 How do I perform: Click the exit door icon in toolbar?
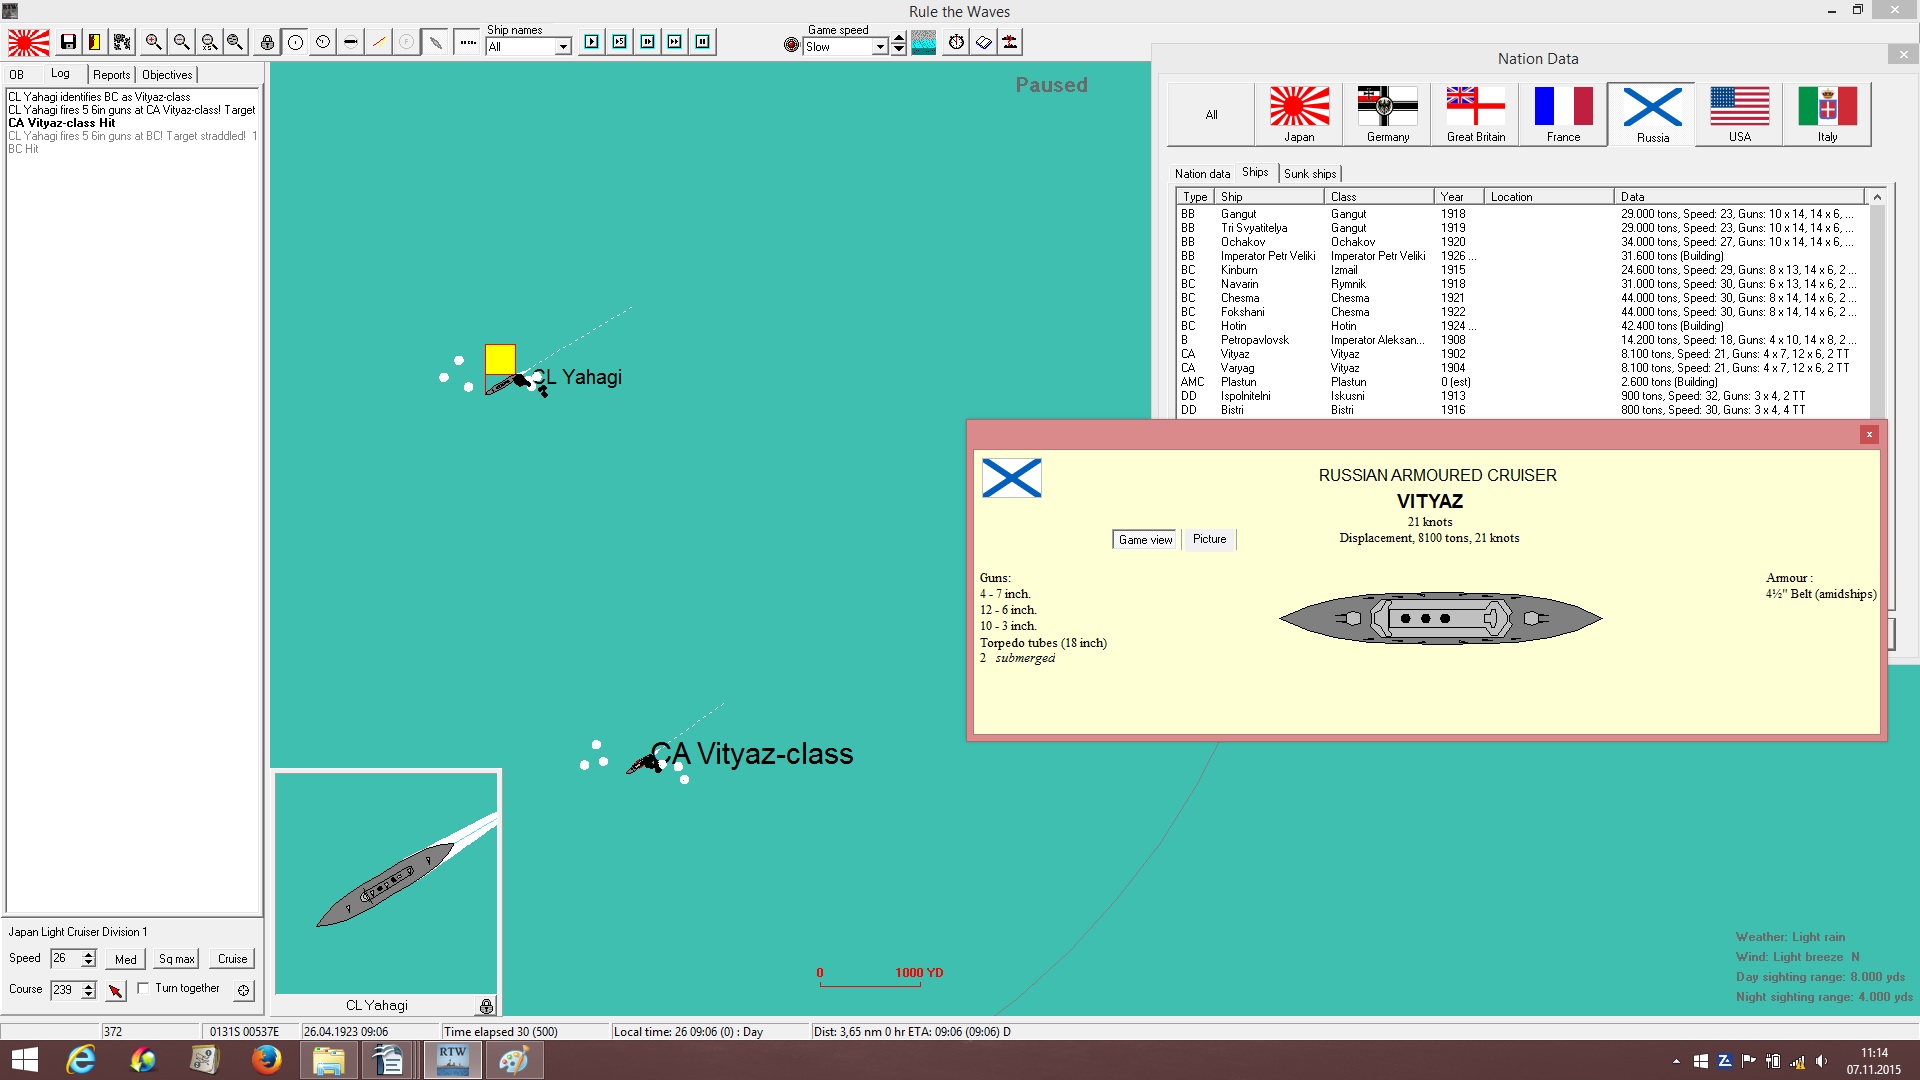(x=94, y=42)
